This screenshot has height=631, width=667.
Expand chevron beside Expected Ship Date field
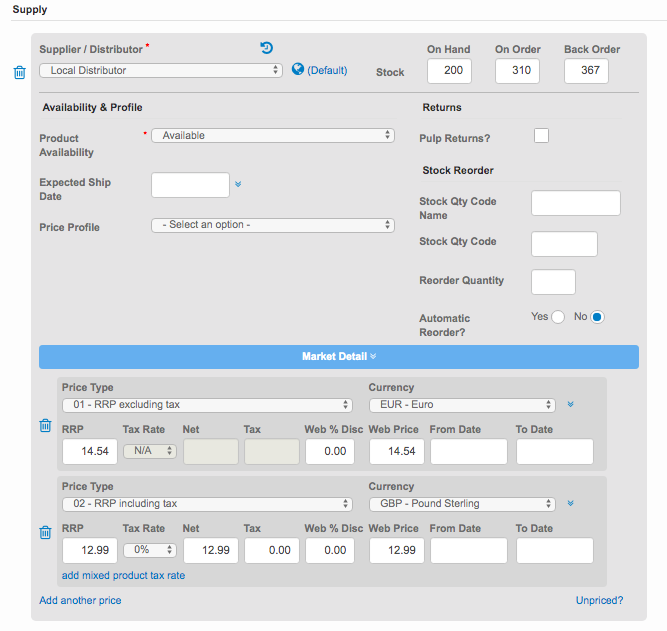point(238,184)
